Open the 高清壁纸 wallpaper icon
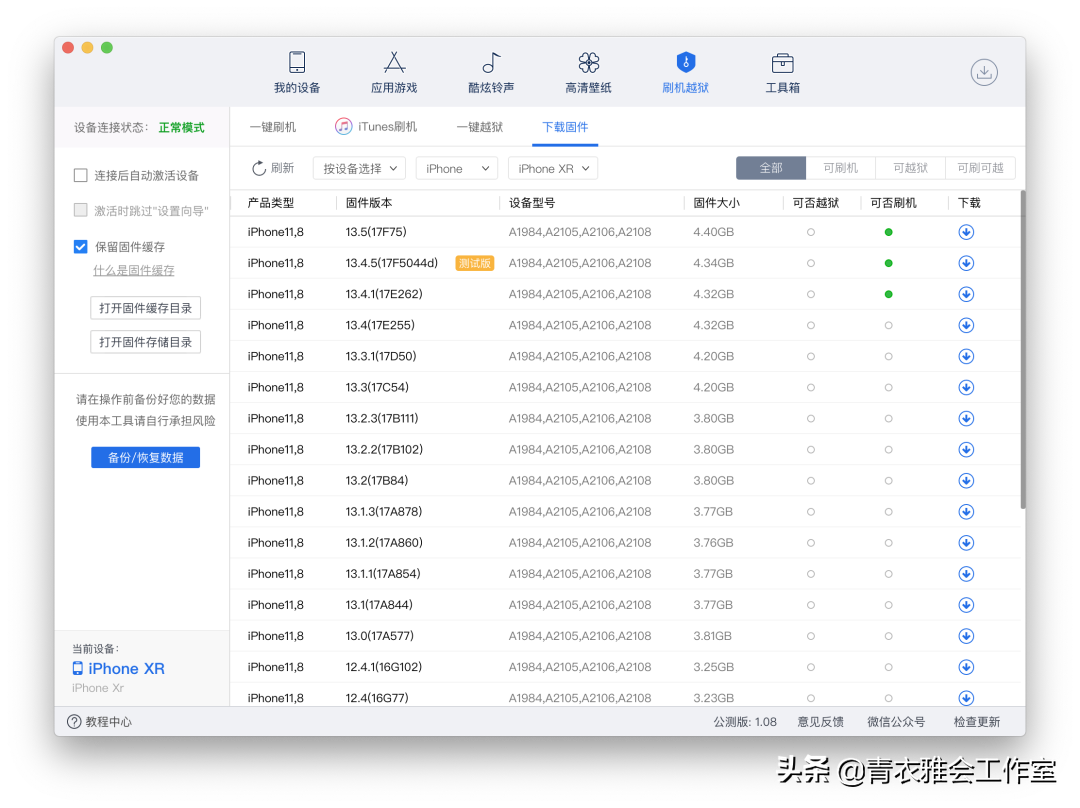1080x808 pixels. (588, 62)
